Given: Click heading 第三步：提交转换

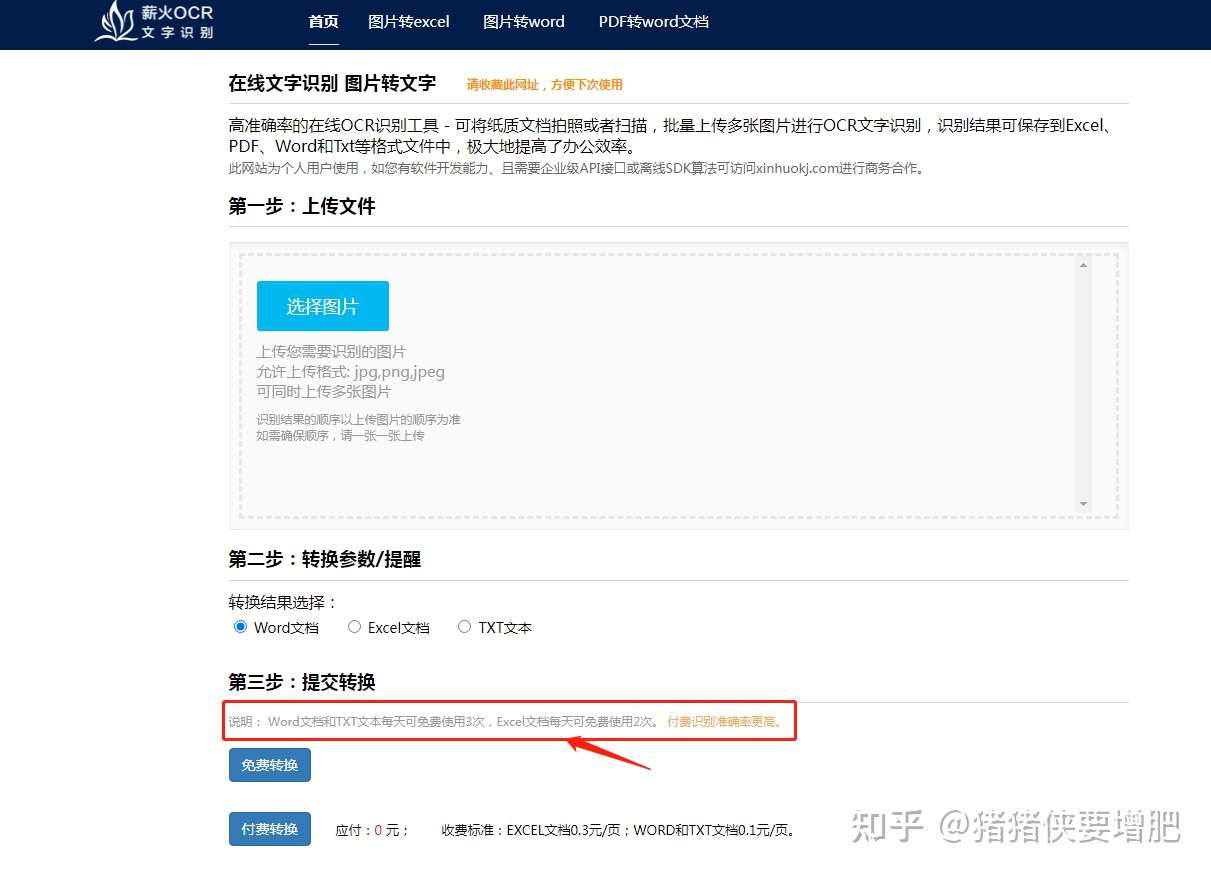Looking at the screenshot, I should tap(302, 682).
